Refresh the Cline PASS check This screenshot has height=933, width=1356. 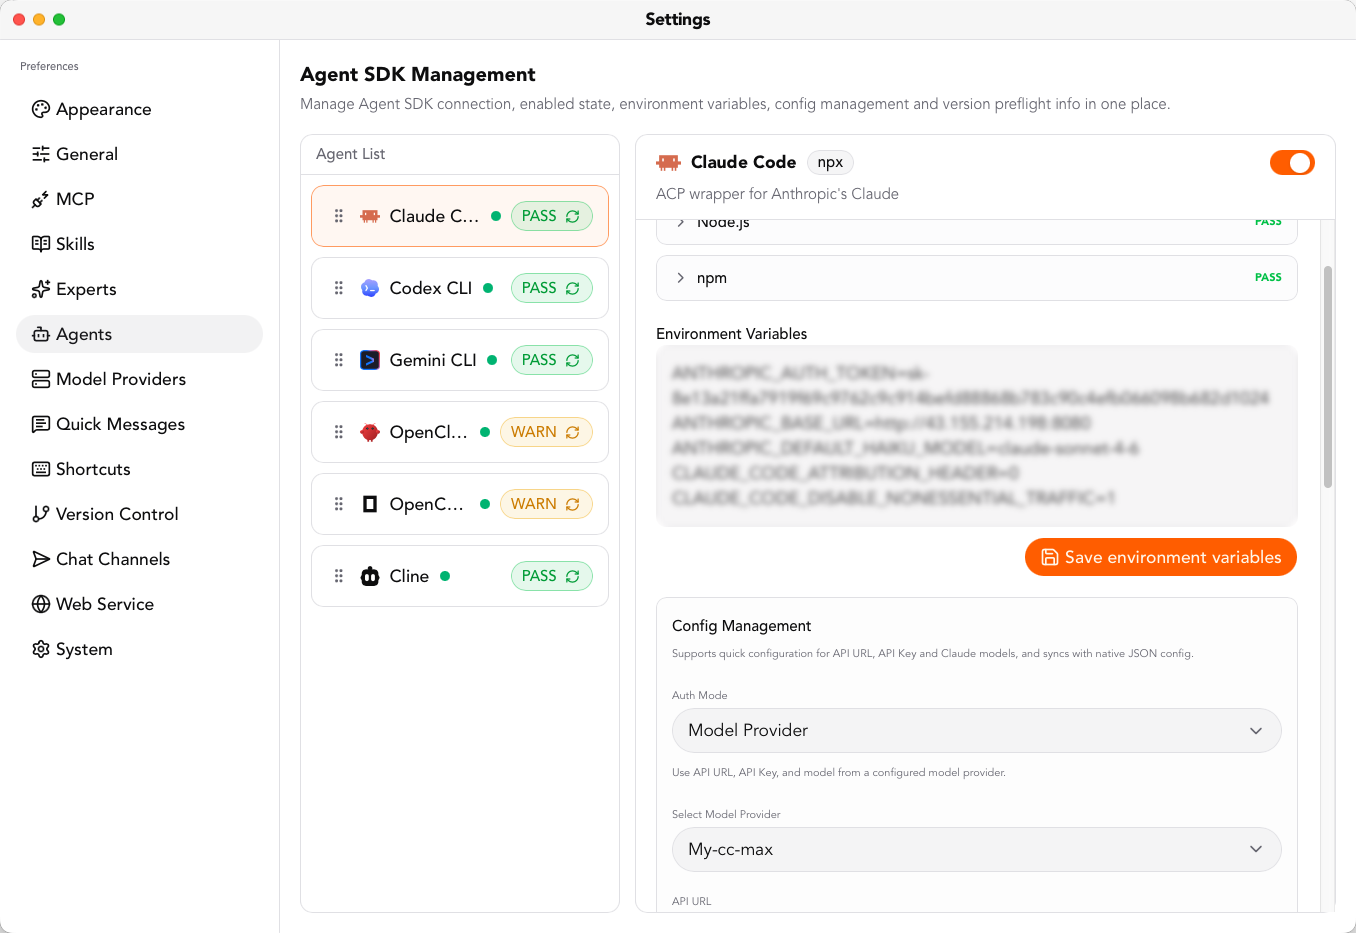point(573,576)
